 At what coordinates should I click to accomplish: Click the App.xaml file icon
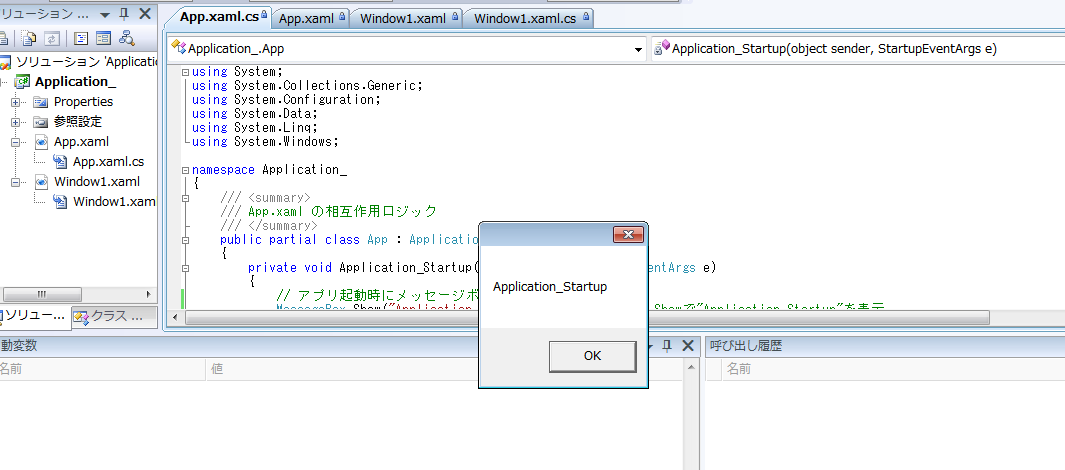point(41,142)
